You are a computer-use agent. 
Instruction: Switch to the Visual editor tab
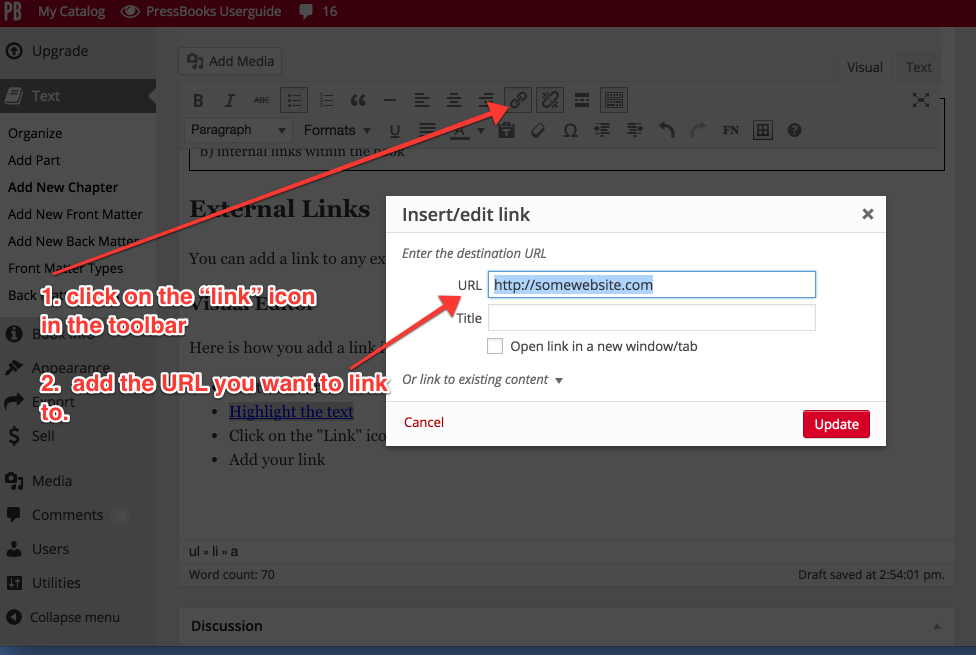click(865, 67)
